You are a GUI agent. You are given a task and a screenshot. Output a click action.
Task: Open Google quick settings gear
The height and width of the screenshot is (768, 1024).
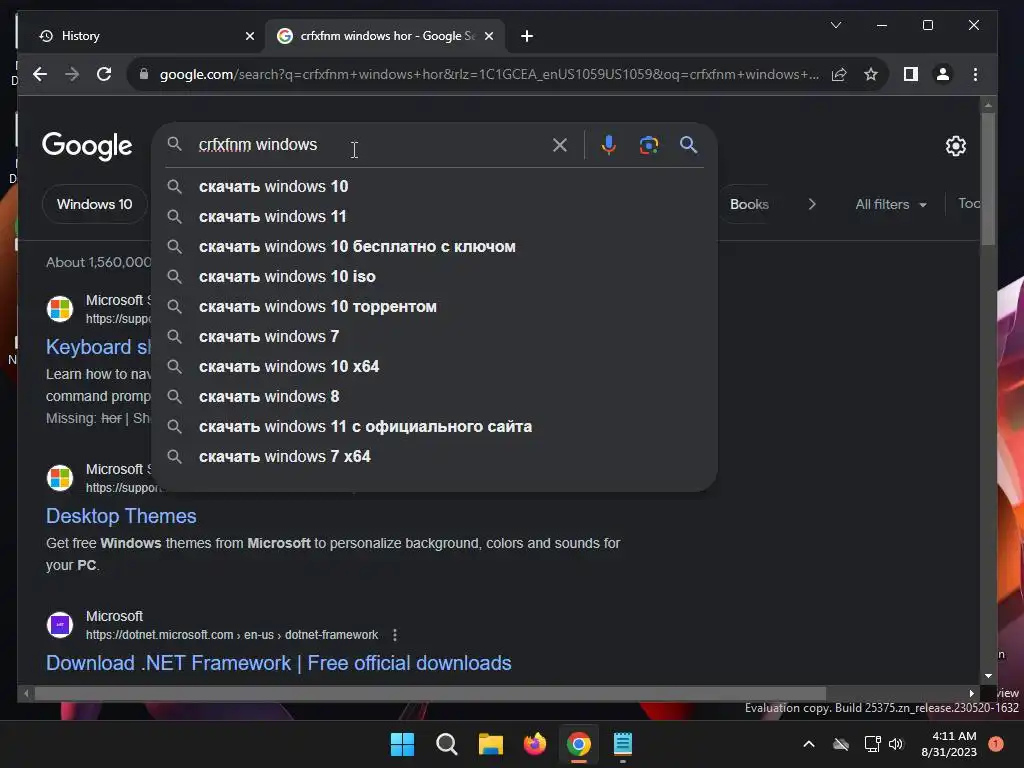coord(955,146)
